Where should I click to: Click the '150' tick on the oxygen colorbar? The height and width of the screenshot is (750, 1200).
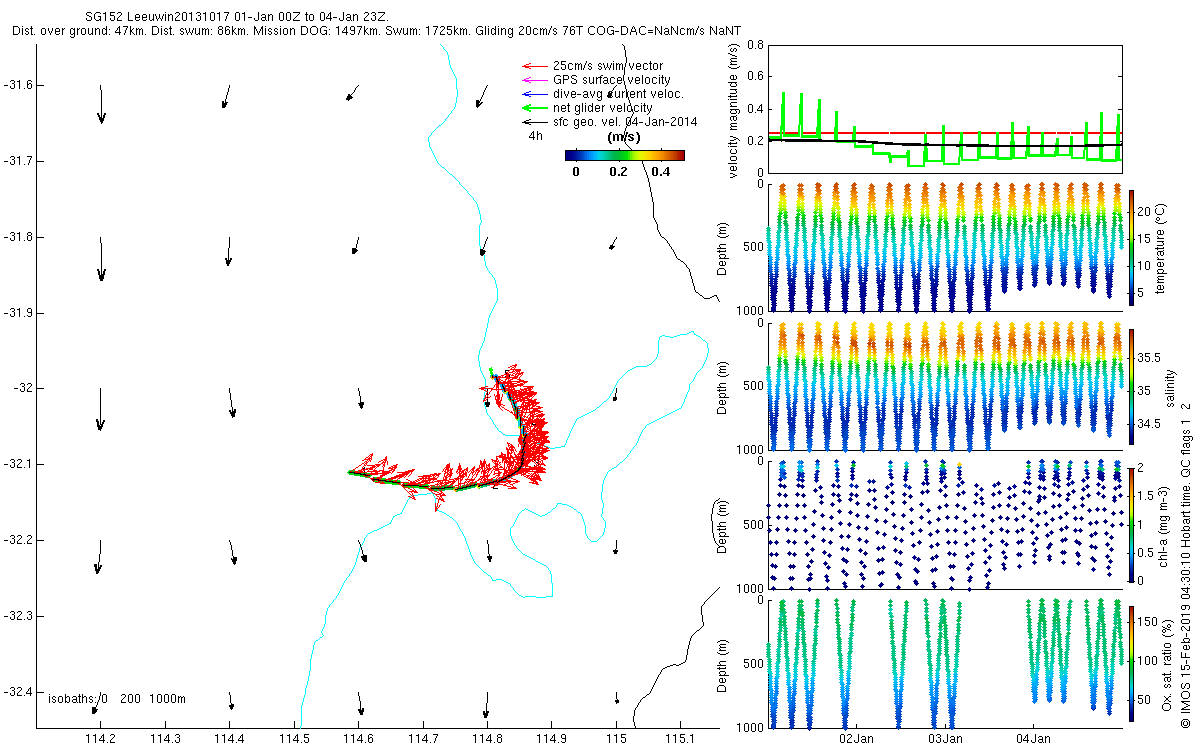(1148, 622)
